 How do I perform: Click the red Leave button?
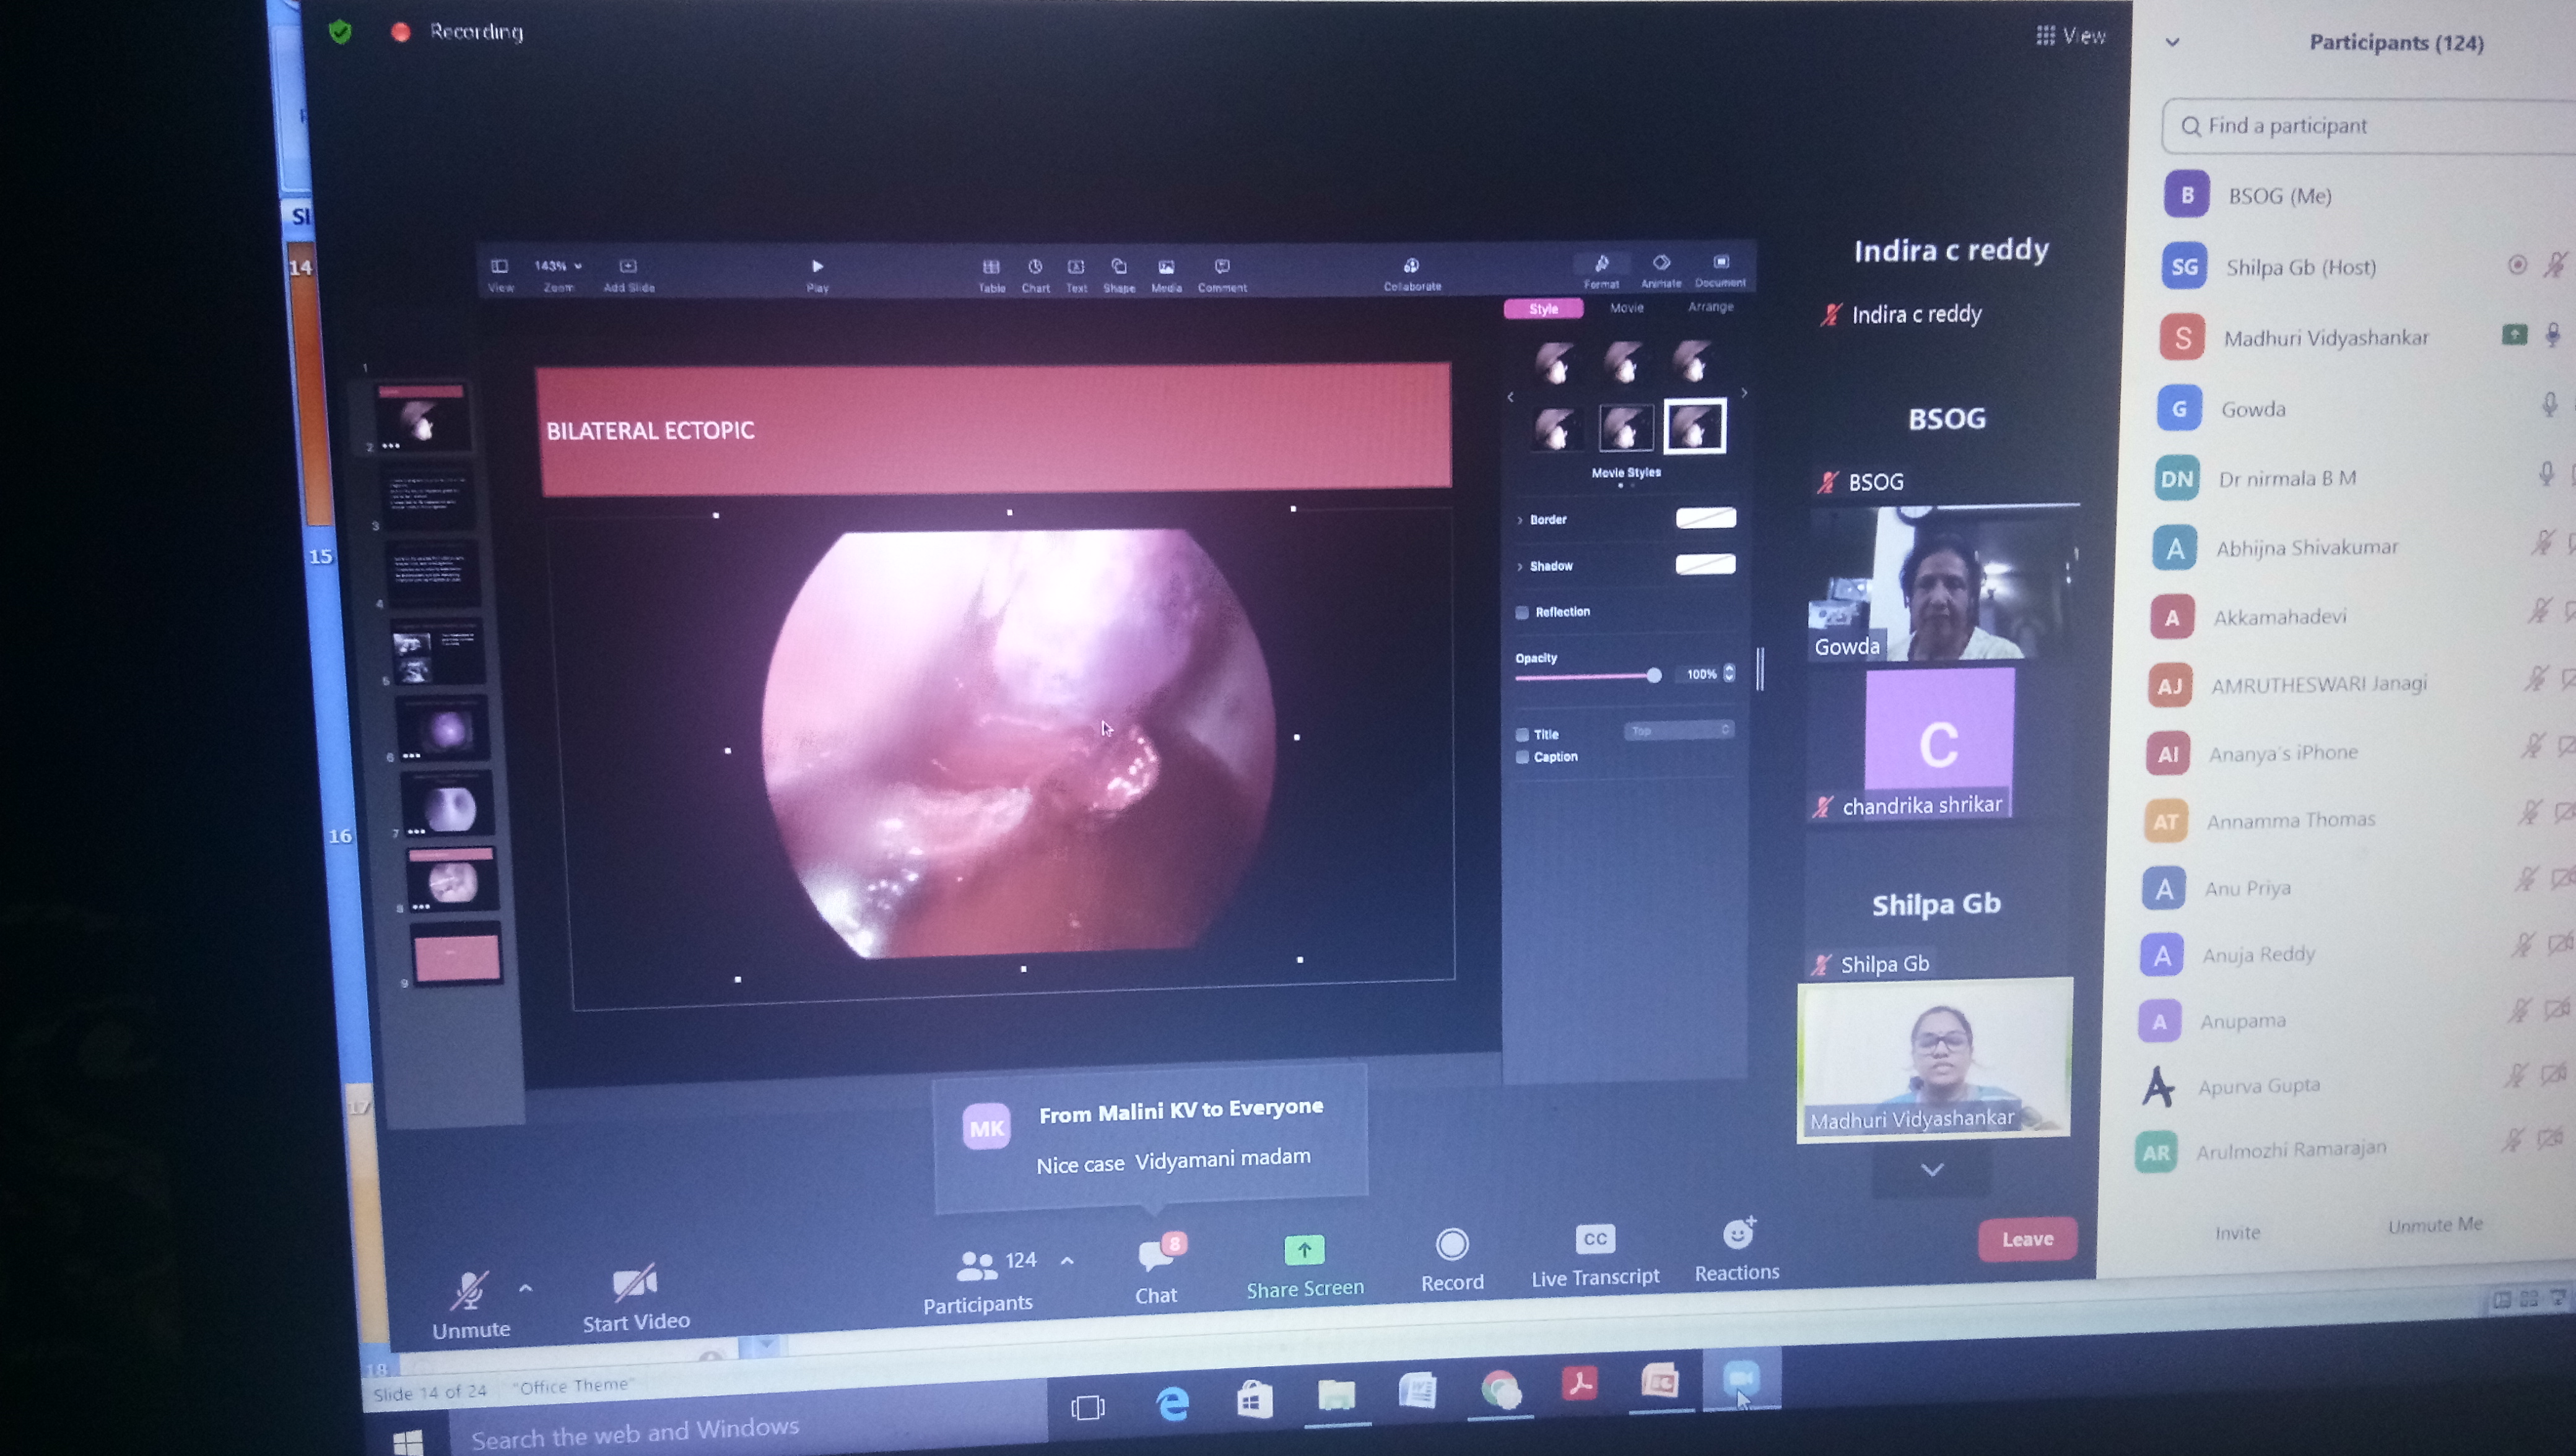pyautogui.click(x=2027, y=1239)
